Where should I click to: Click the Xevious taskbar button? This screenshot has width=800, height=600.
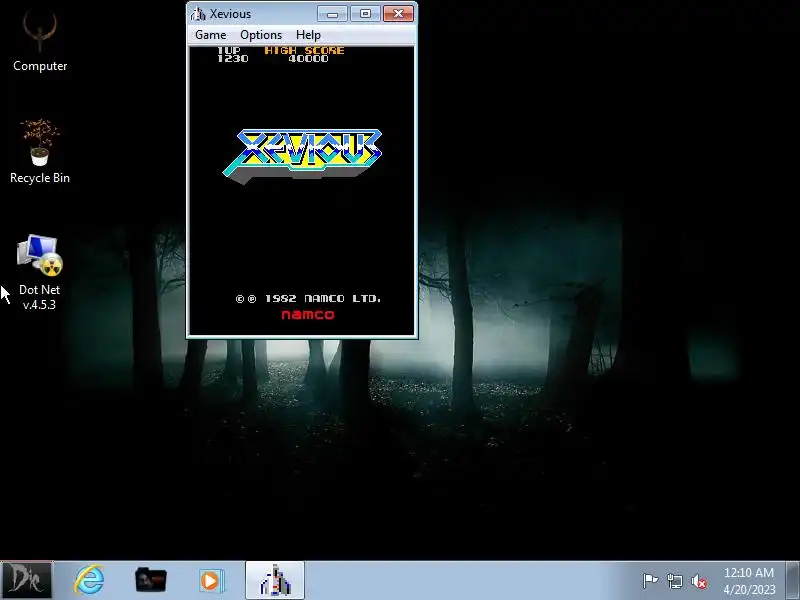(275, 580)
